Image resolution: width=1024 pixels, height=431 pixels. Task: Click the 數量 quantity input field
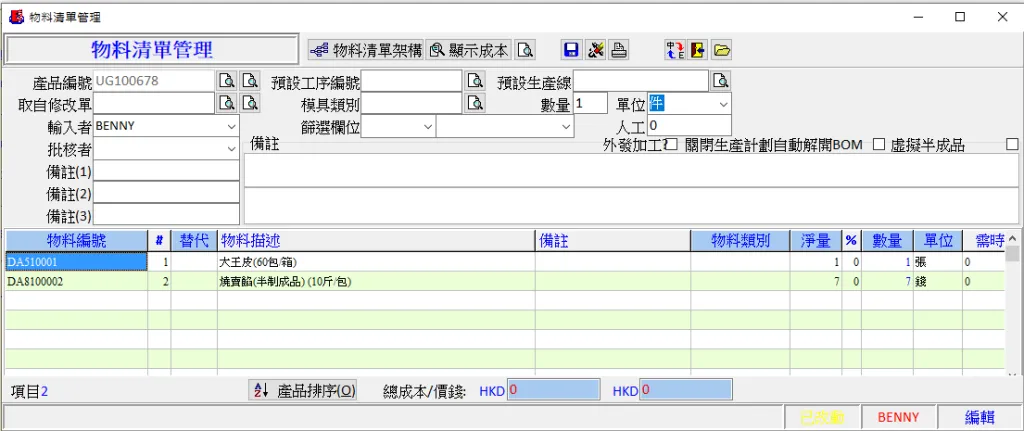point(590,103)
